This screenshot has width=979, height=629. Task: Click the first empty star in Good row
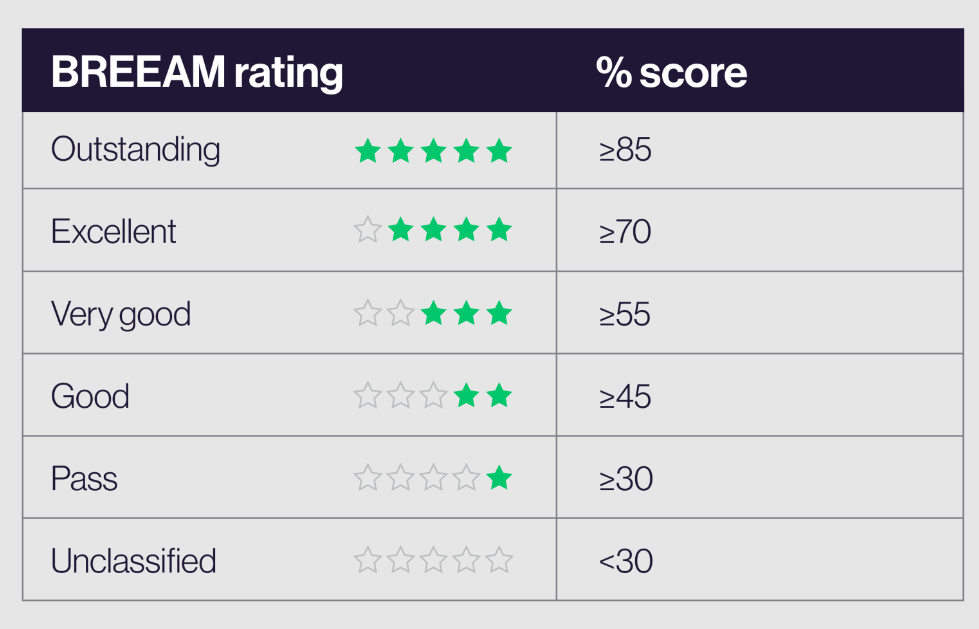click(x=368, y=396)
